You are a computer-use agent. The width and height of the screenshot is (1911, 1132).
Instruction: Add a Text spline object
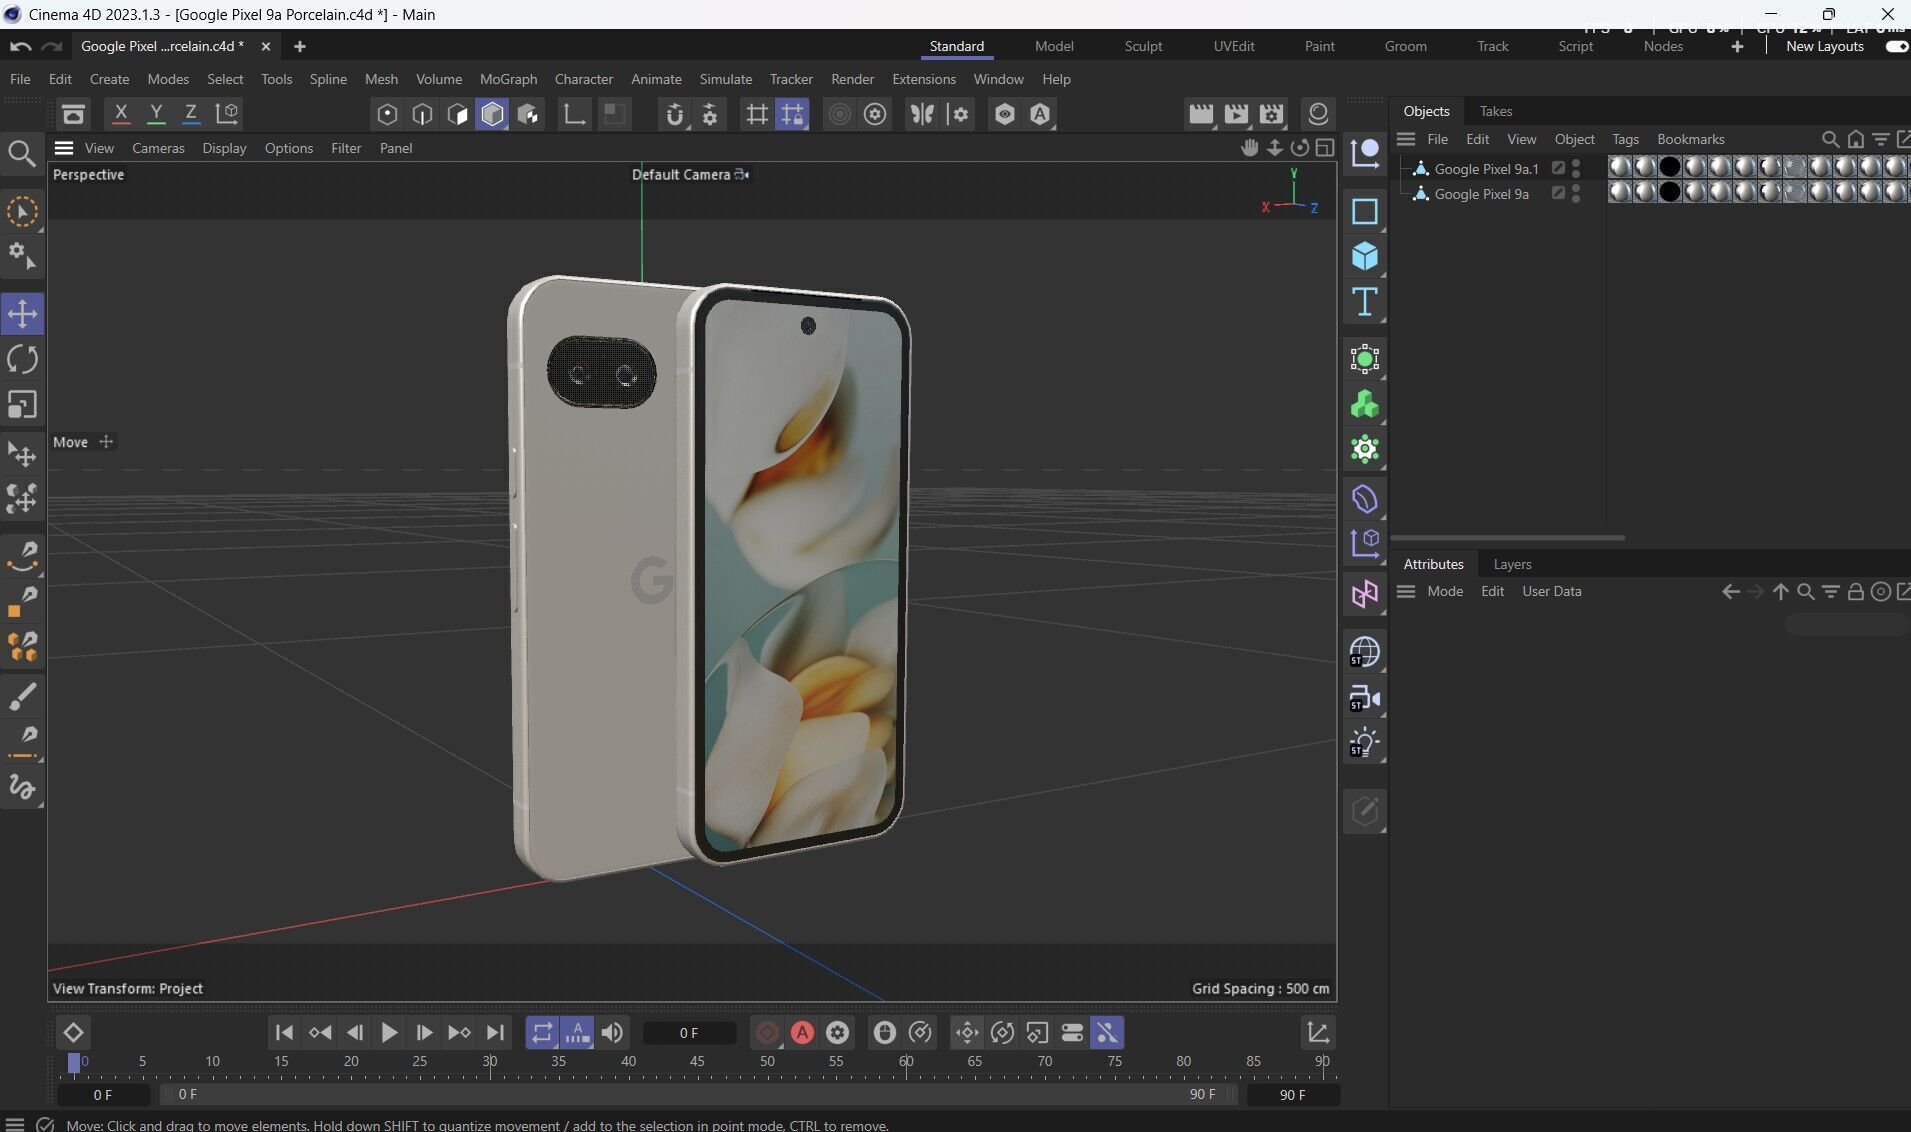[1365, 302]
